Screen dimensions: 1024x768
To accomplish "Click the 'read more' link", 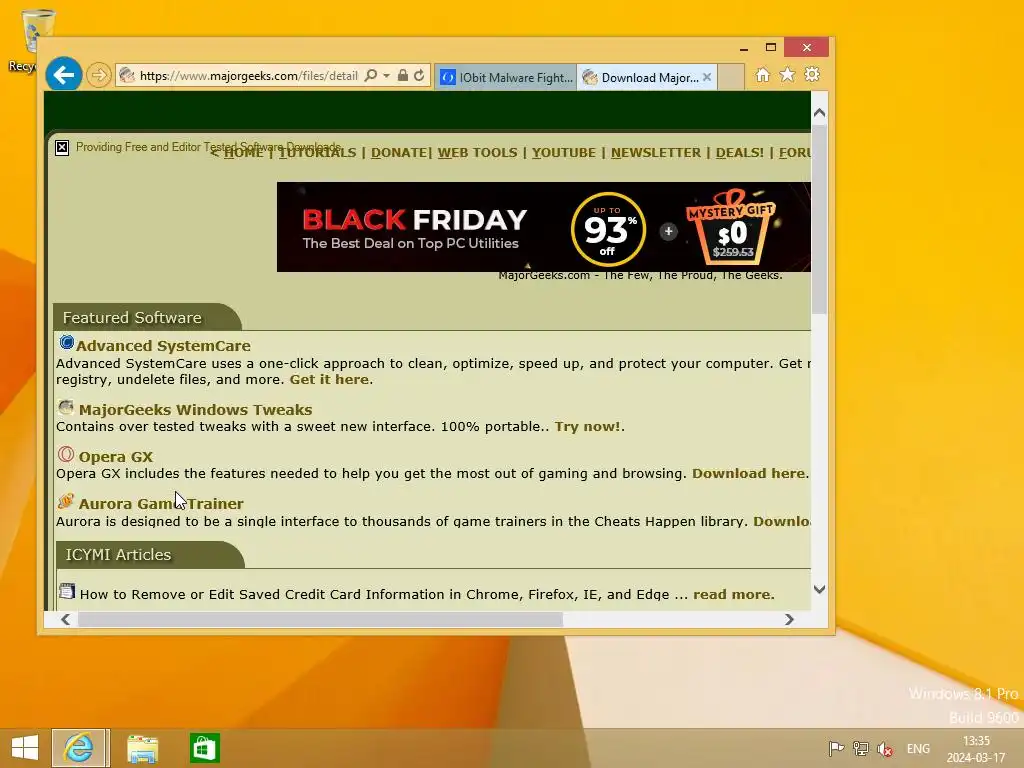I will tap(732, 594).
